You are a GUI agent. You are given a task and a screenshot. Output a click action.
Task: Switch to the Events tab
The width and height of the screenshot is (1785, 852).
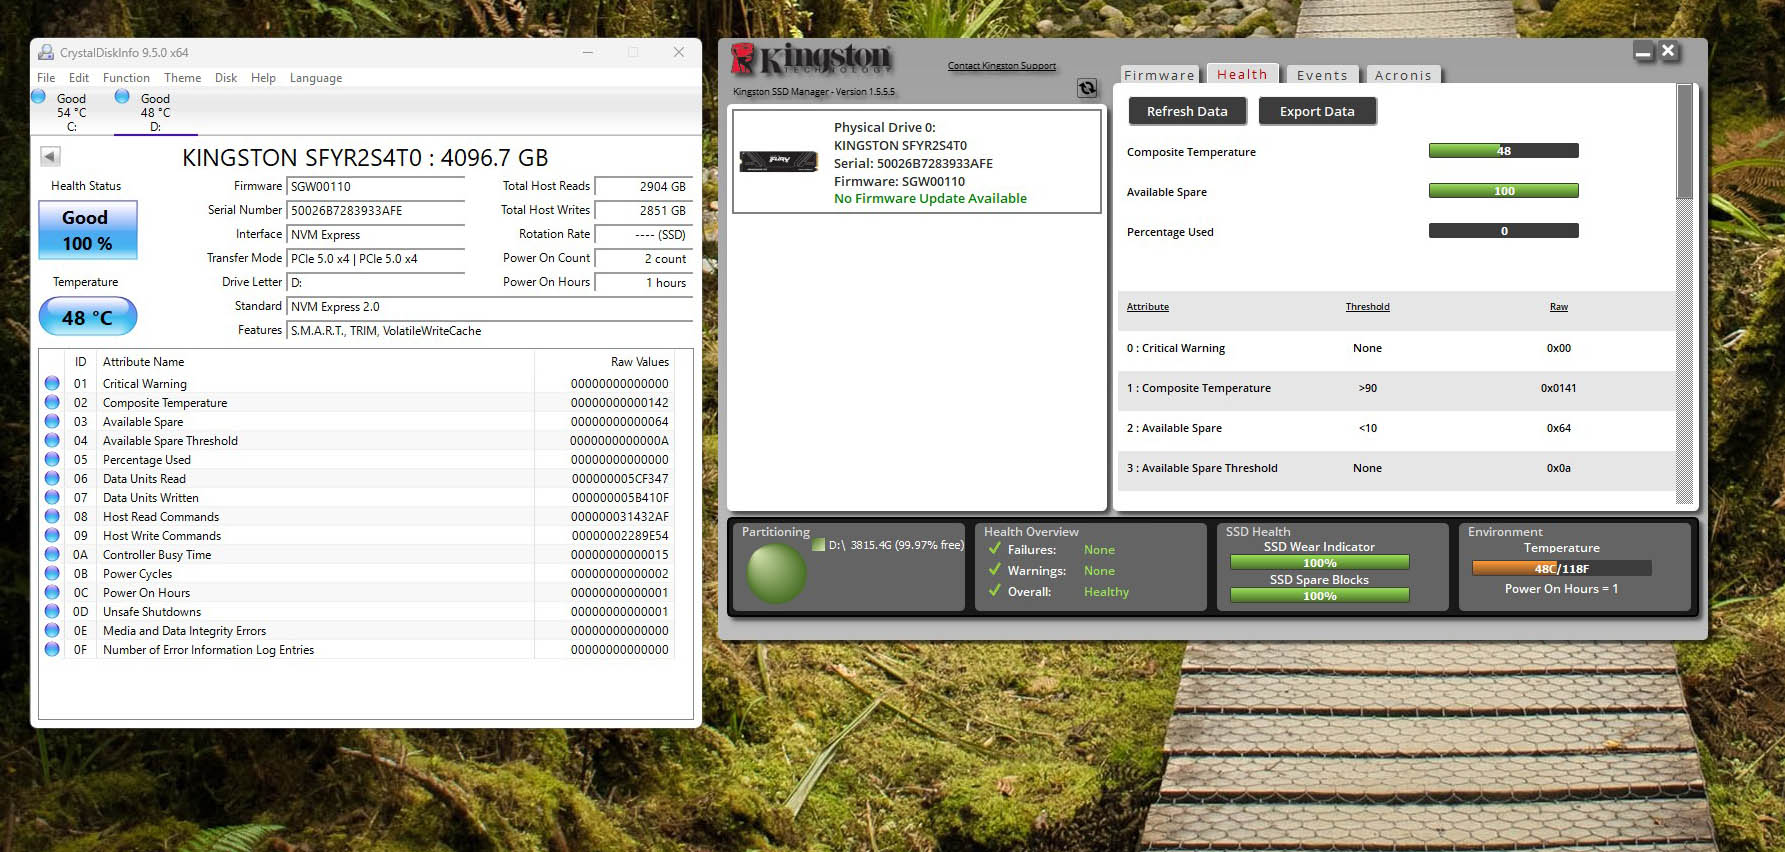(x=1322, y=75)
